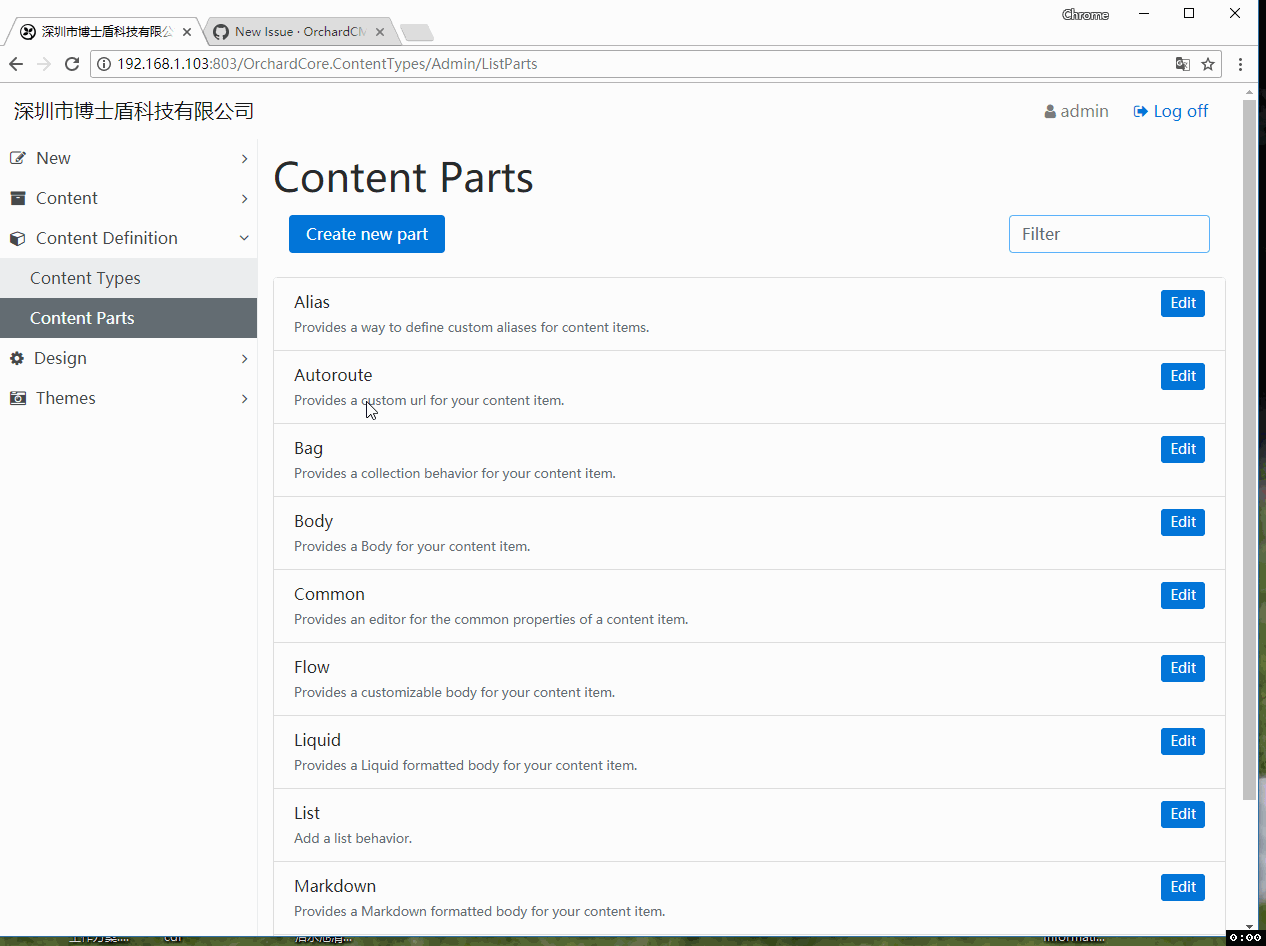Open the Content sidebar menu
This screenshot has height=946, width=1266.
point(128,198)
